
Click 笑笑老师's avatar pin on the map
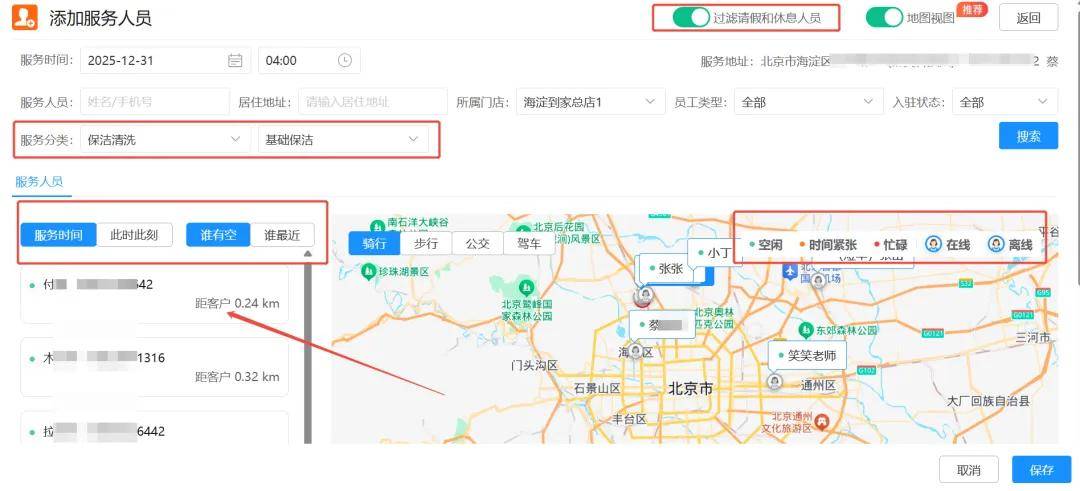tap(774, 381)
